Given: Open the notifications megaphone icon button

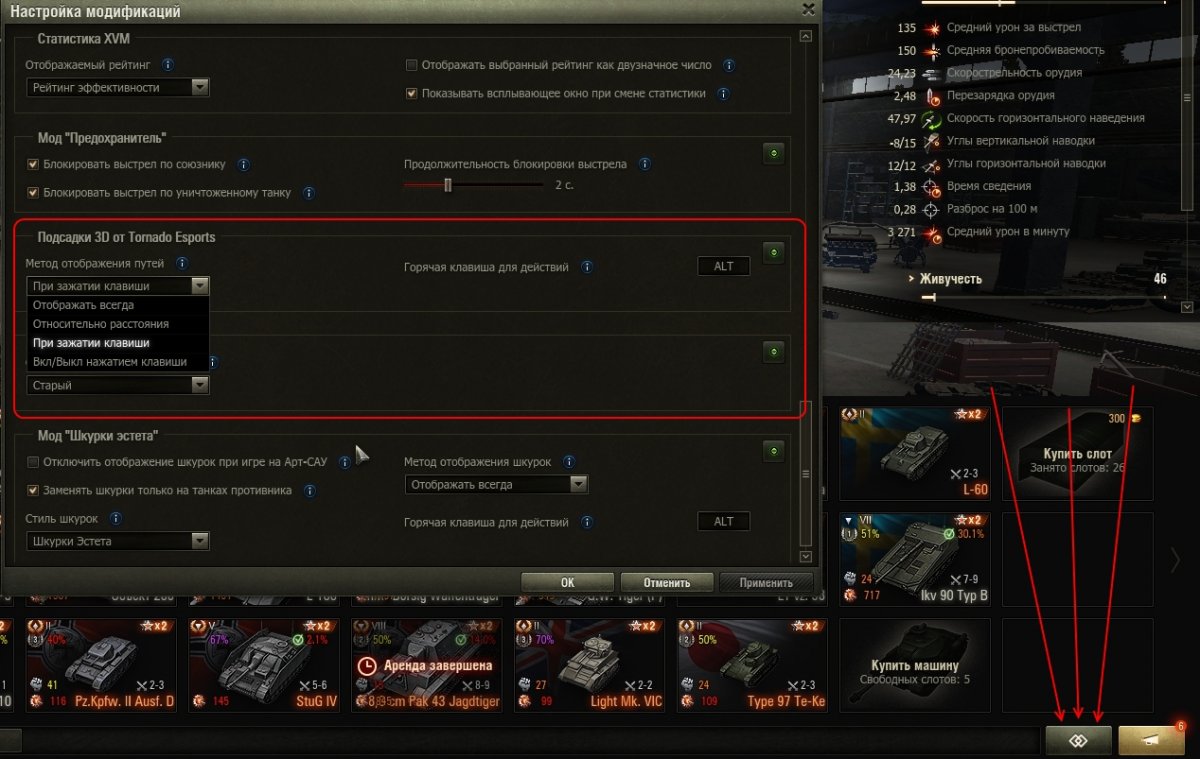Looking at the screenshot, I should point(1151,739).
